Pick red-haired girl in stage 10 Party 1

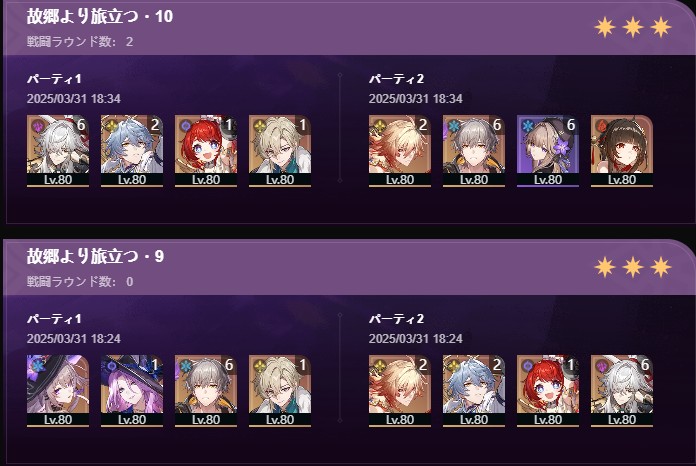click(x=206, y=151)
